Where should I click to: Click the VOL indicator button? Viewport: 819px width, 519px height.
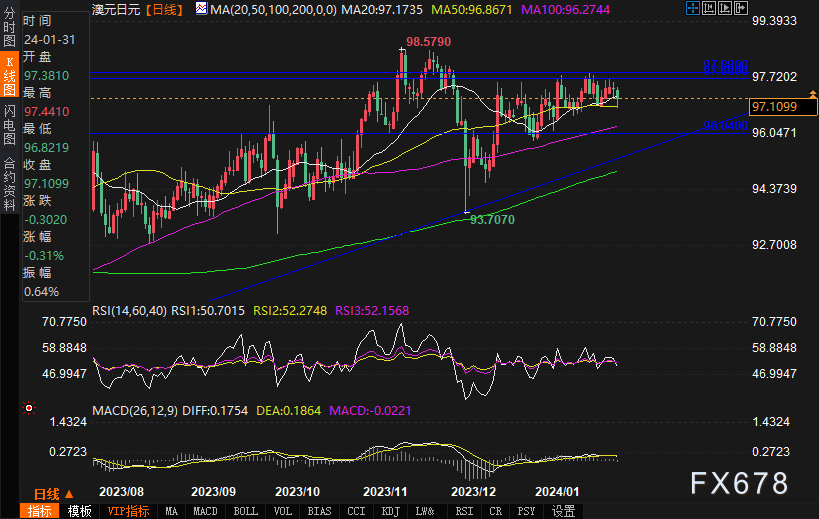point(283,511)
